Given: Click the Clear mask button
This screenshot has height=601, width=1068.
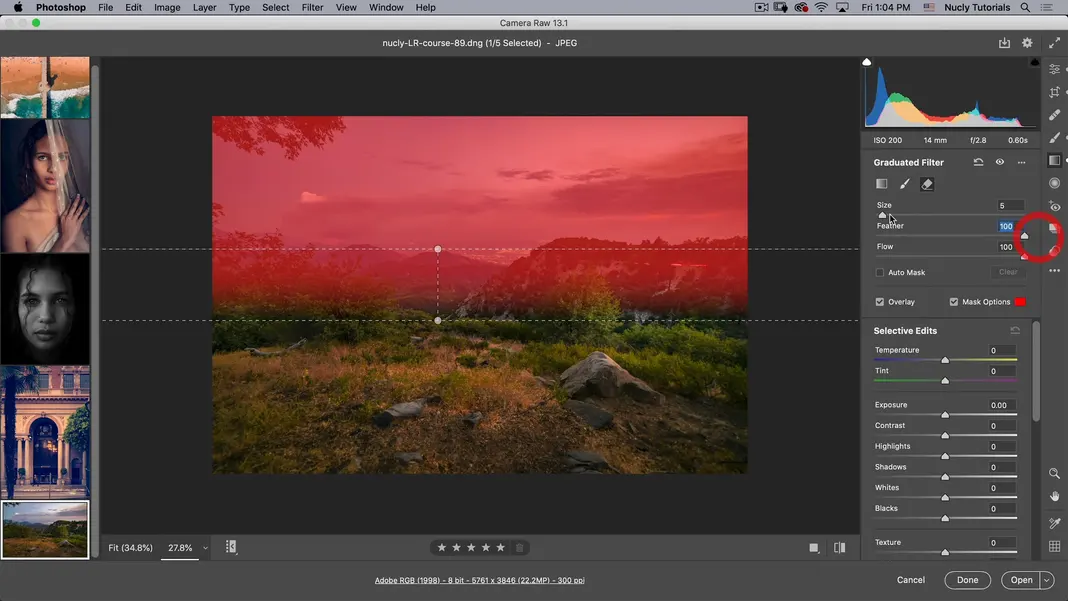Looking at the screenshot, I should (1008, 273).
